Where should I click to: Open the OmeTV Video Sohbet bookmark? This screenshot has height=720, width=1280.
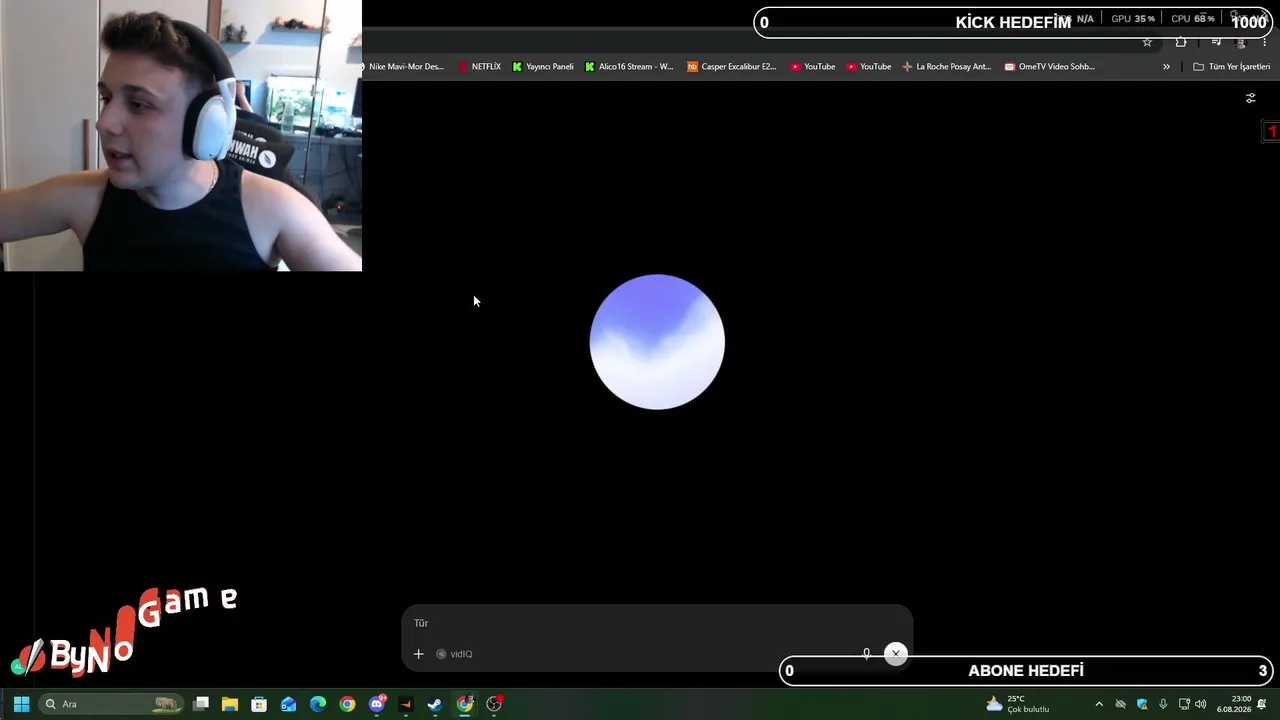(1050, 67)
